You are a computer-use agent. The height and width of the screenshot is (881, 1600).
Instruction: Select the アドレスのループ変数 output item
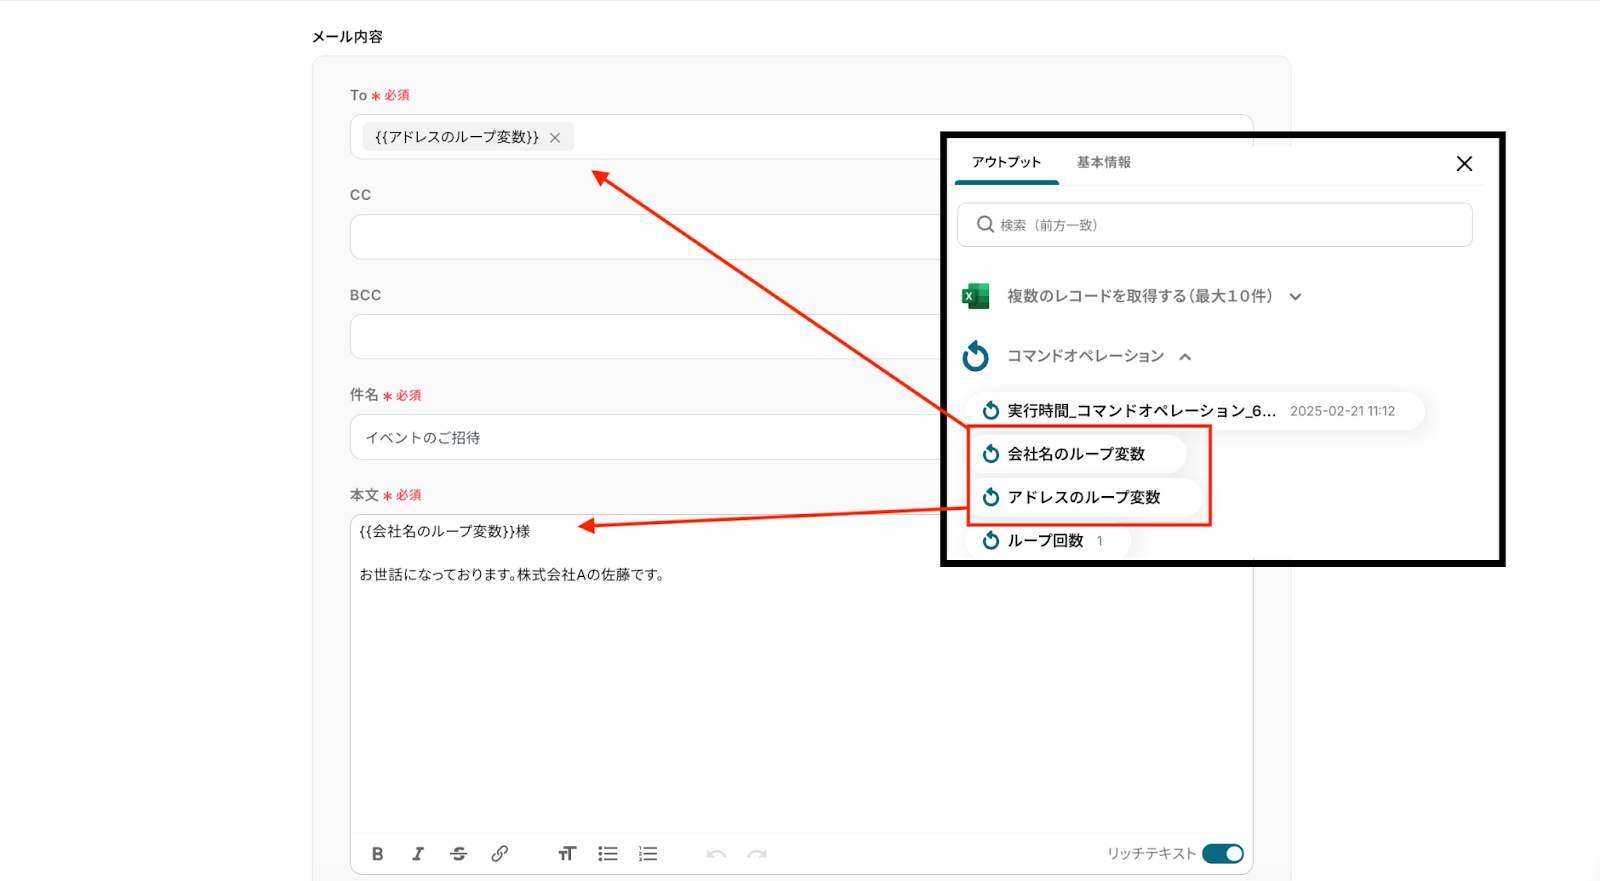click(1084, 497)
